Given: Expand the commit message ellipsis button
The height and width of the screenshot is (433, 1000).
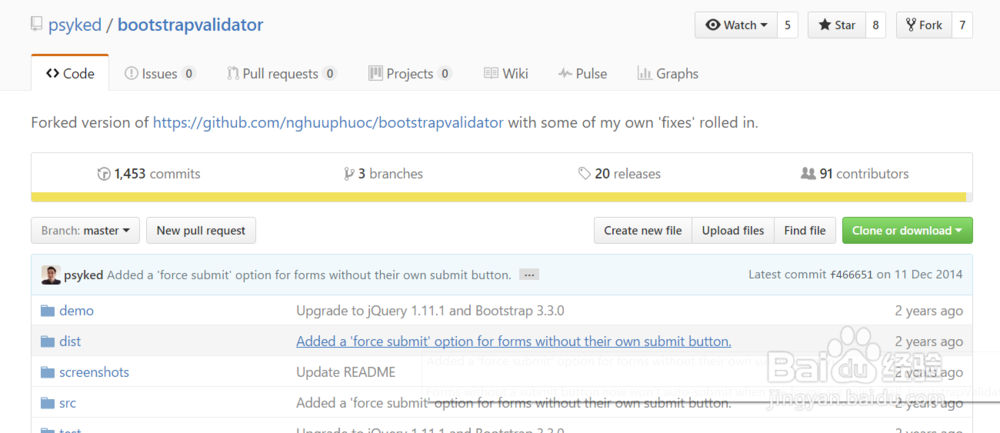Looking at the screenshot, I should [x=529, y=275].
